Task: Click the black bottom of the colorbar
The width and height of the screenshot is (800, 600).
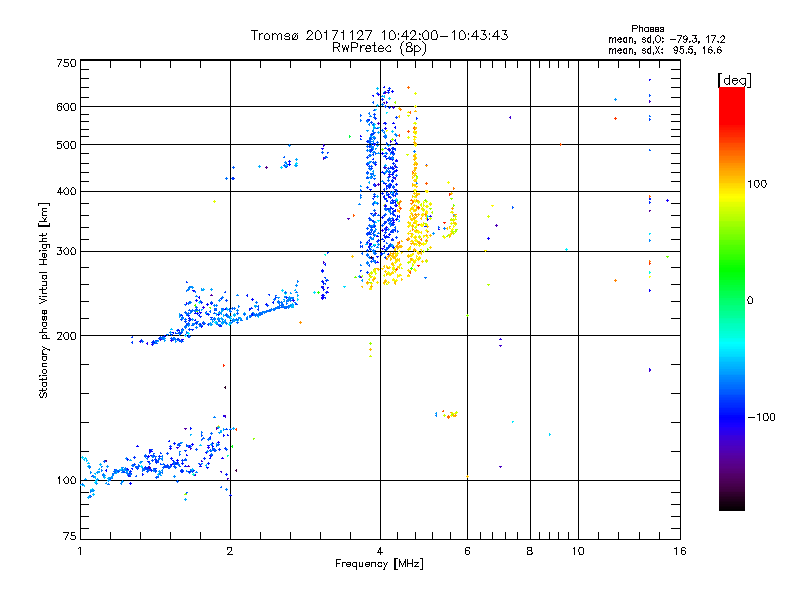Action: coord(732,503)
